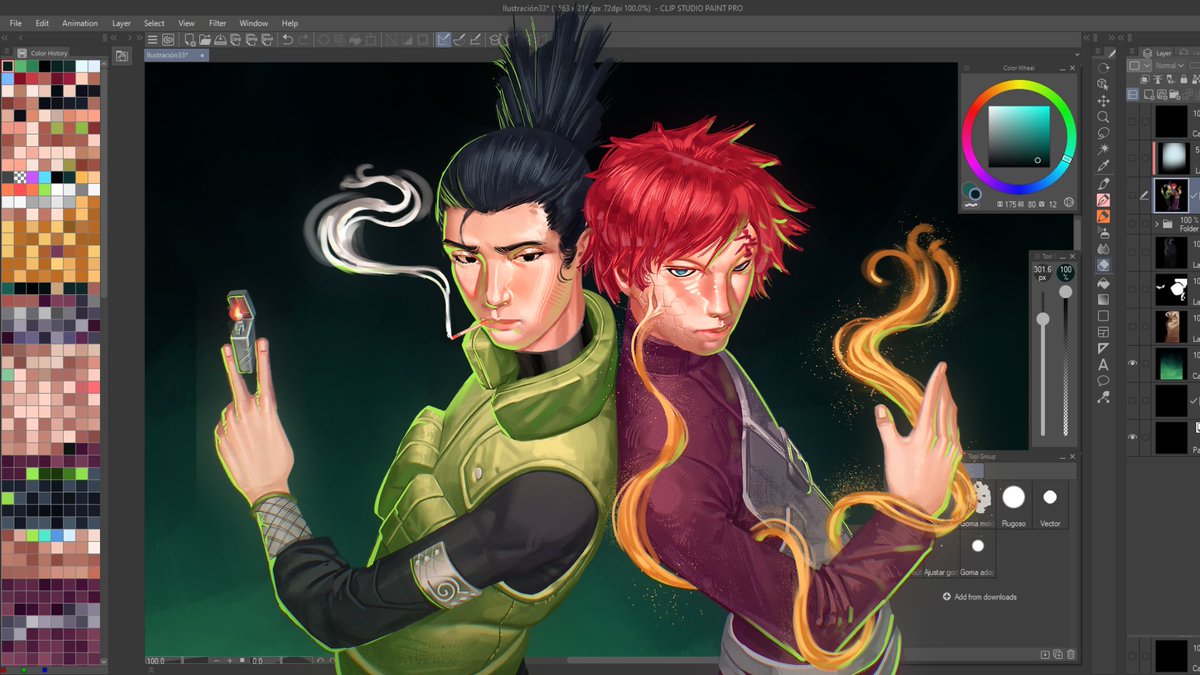Select the Fill bucket tool
Viewport: 1200px width, 675px height.
point(1103,283)
